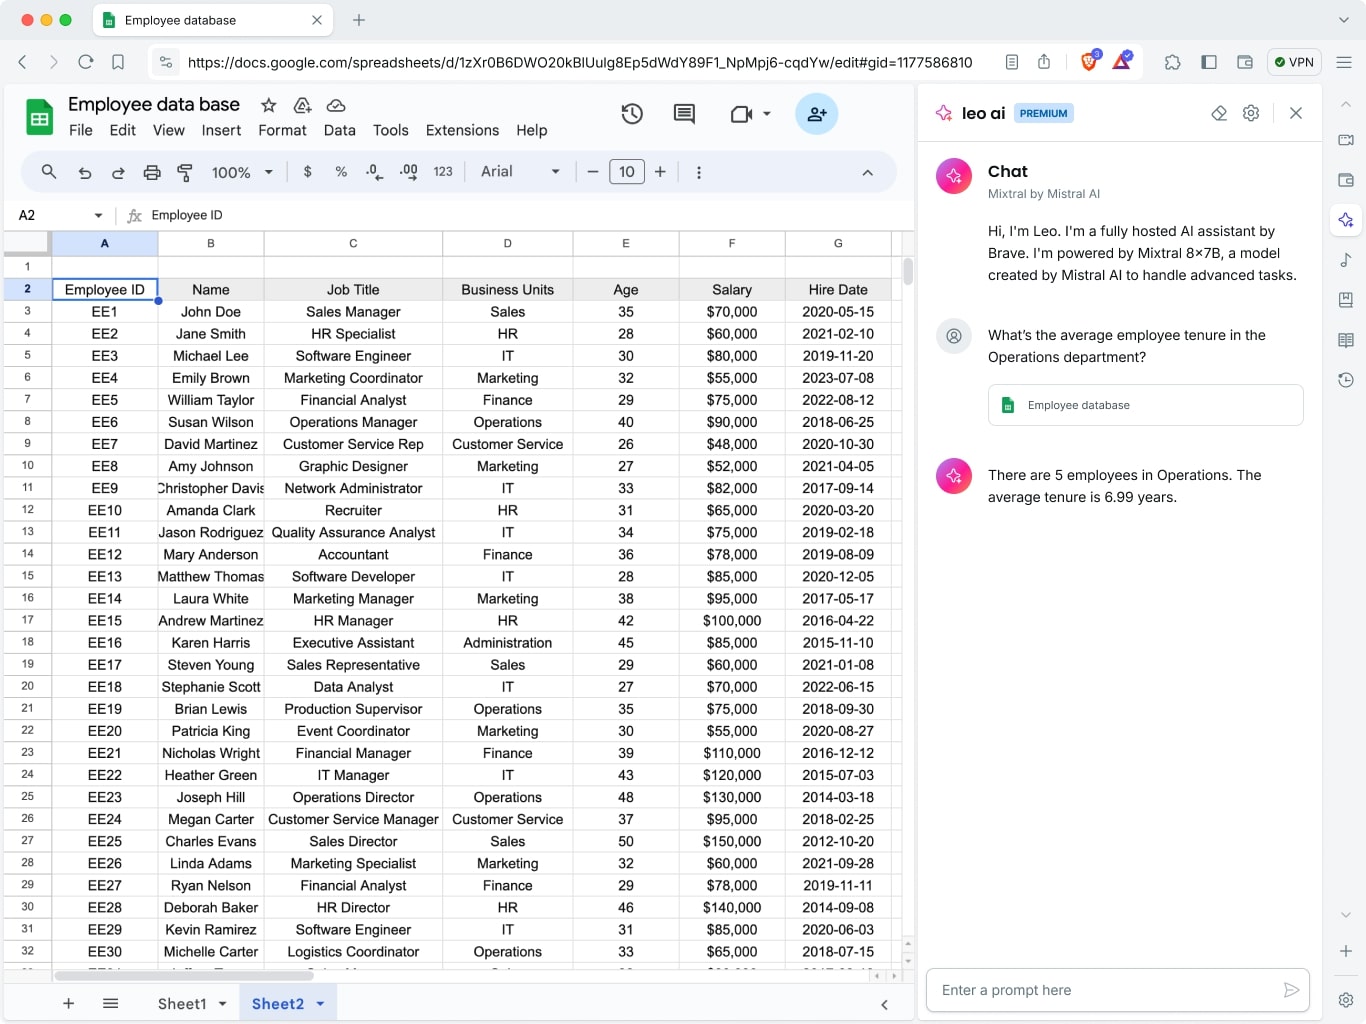The width and height of the screenshot is (1366, 1024).
Task: Open Leo AI settings gear
Action: pyautogui.click(x=1251, y=113)
